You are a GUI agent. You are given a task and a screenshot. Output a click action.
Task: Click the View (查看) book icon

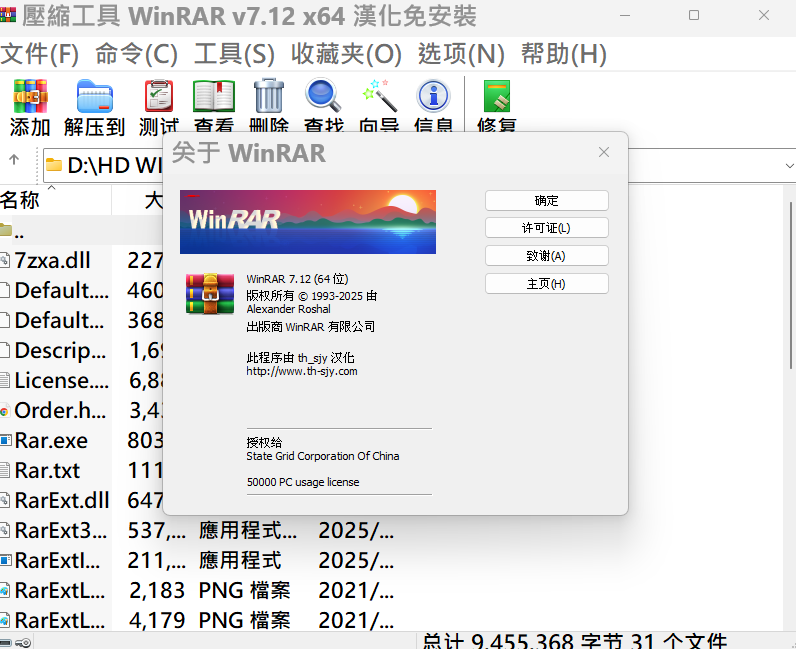[214, 96]
